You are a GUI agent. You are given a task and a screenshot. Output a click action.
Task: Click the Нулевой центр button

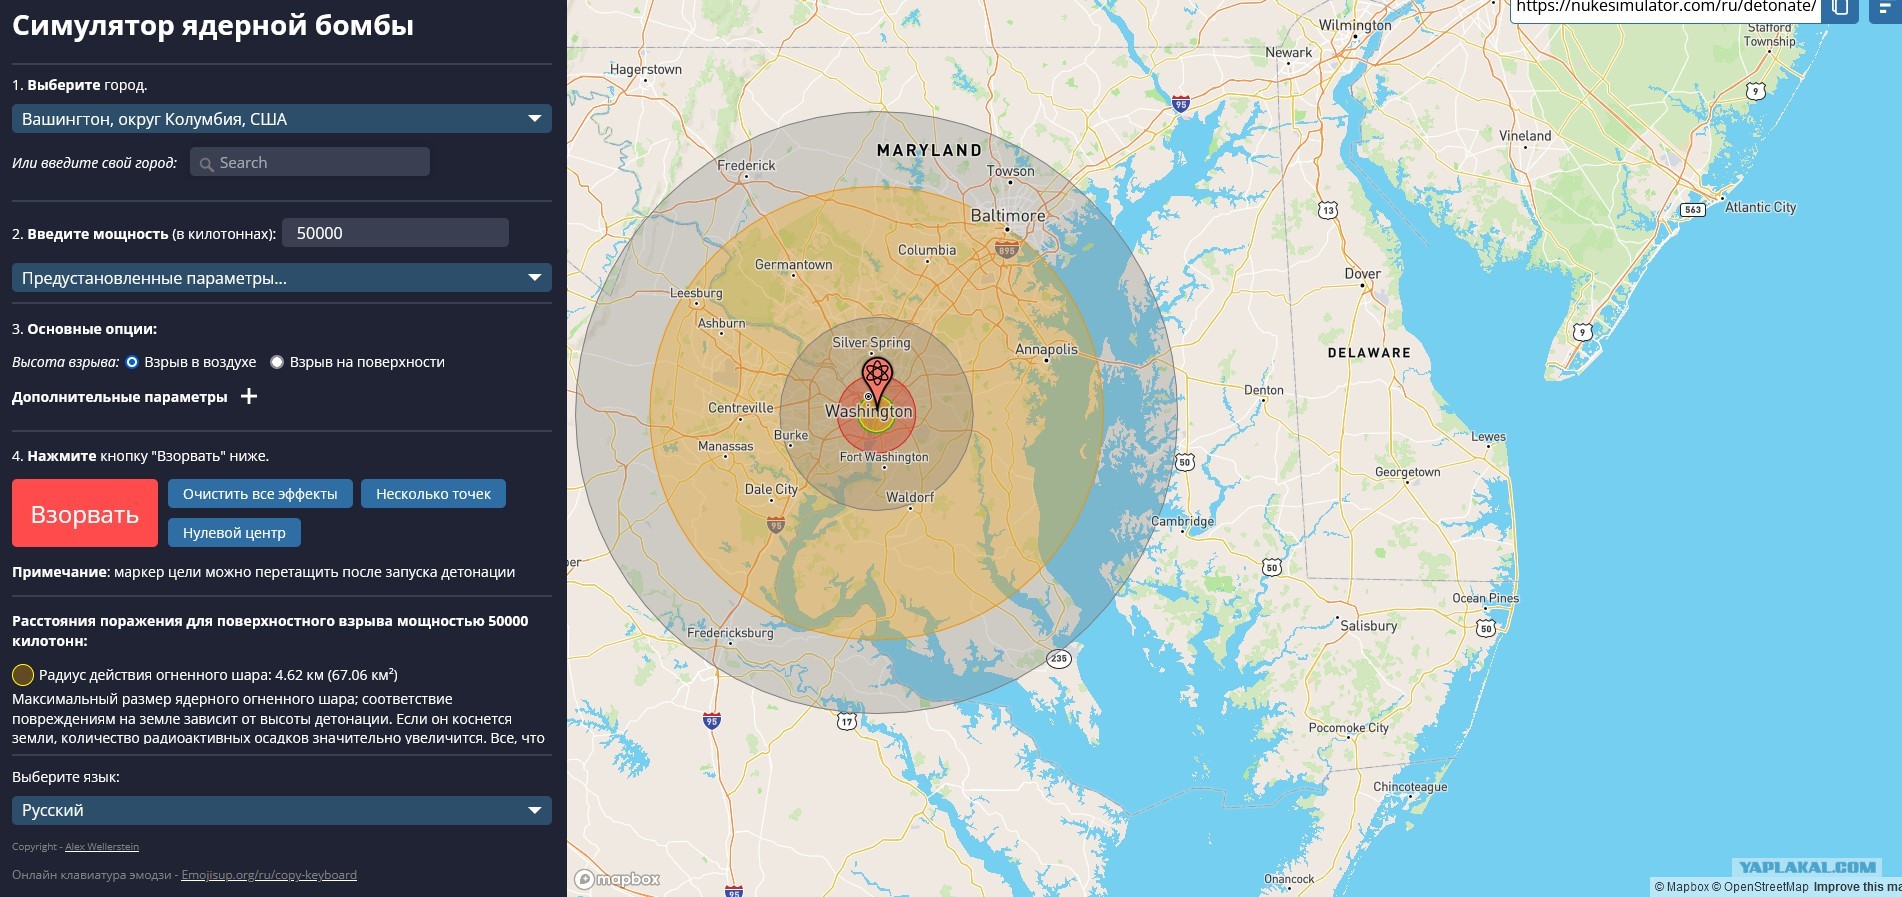(234, 533)
